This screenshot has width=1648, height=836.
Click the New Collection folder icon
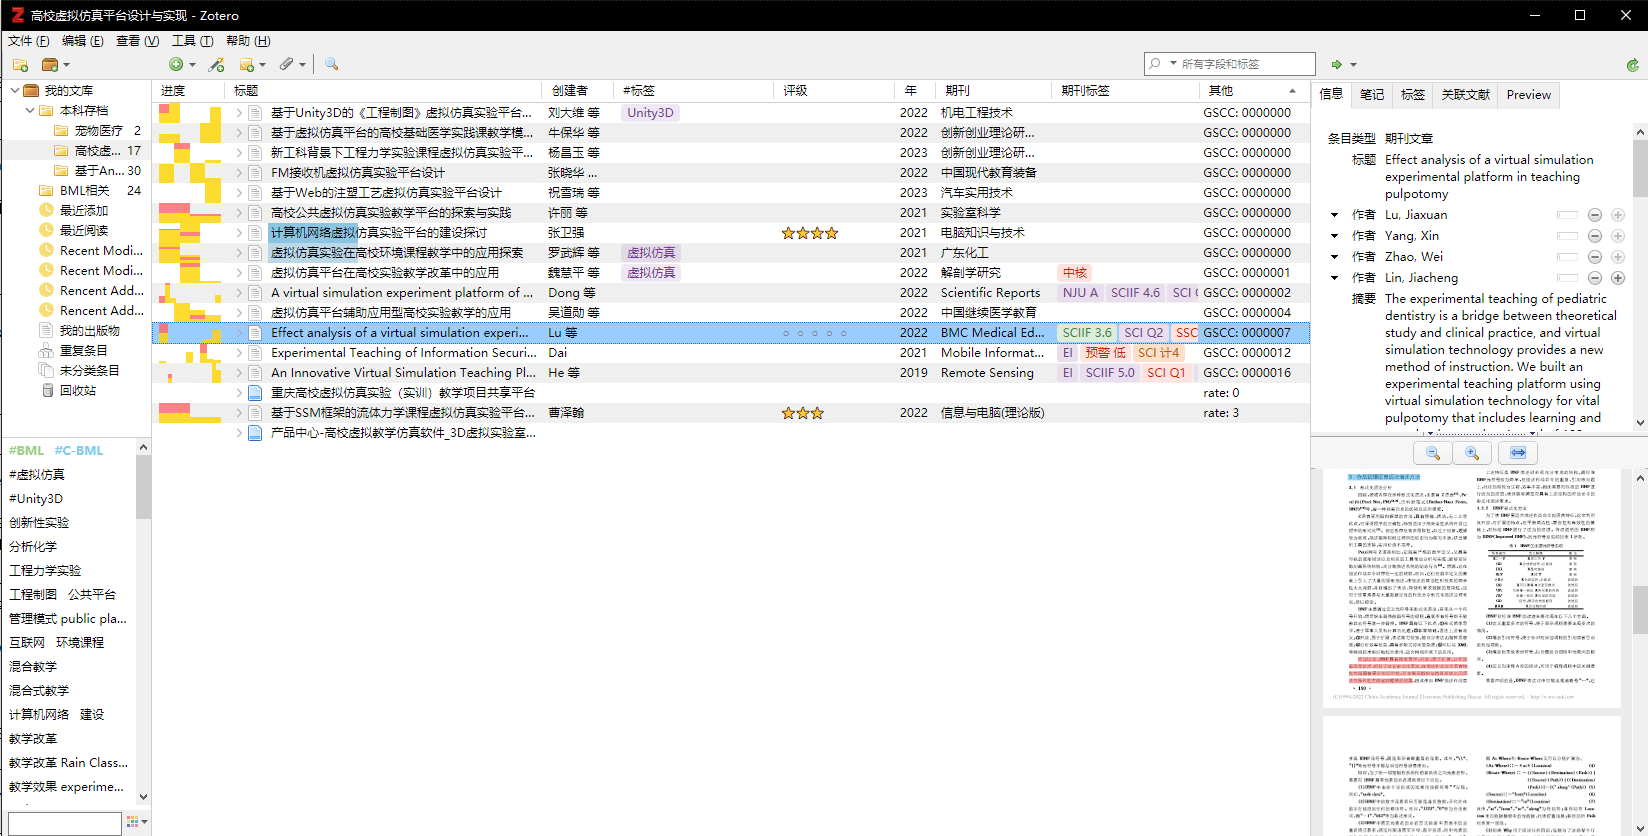pos(20,65)
